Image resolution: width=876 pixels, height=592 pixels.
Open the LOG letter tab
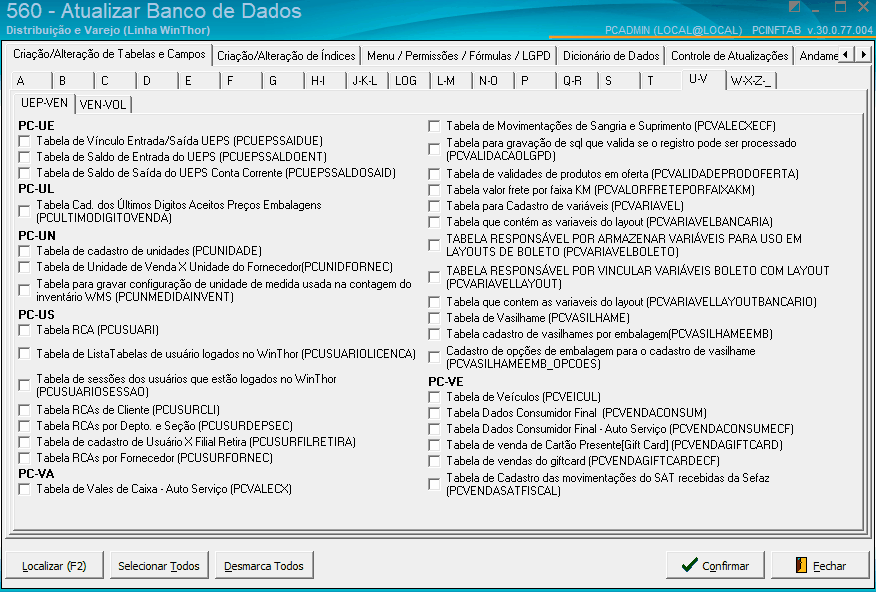coord(410,81)
